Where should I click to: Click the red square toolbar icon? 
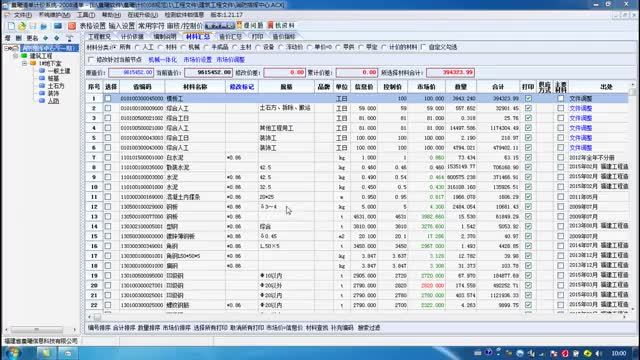tap(72, 26)
